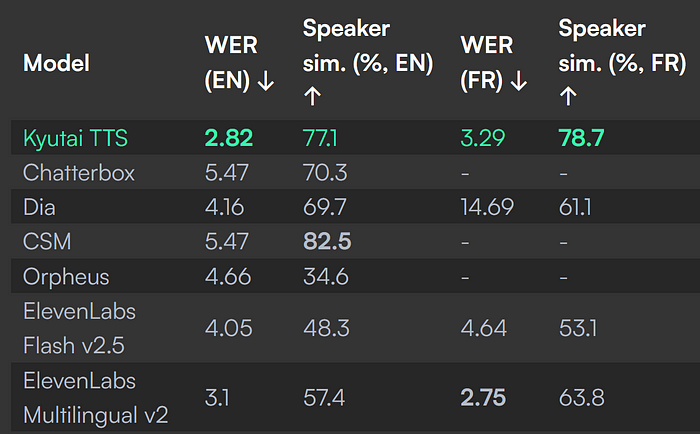Select the bold 82.5 speaker similarity value
700x434 pixels.
pyautogui.click(x=327, y=242)
